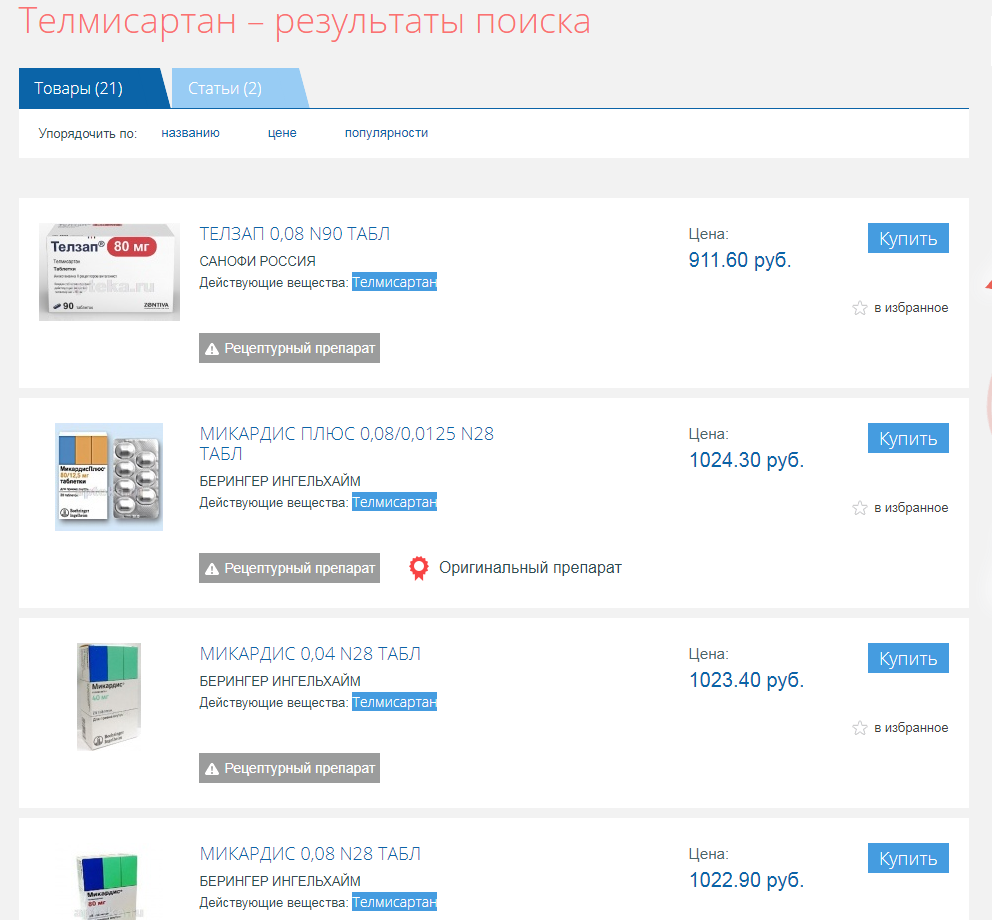Open the ТЕЛЗАП 0,08 N90 ТАБЛ product page
Image resolution: width=992 pixels, height=920 pixels.
294,233
